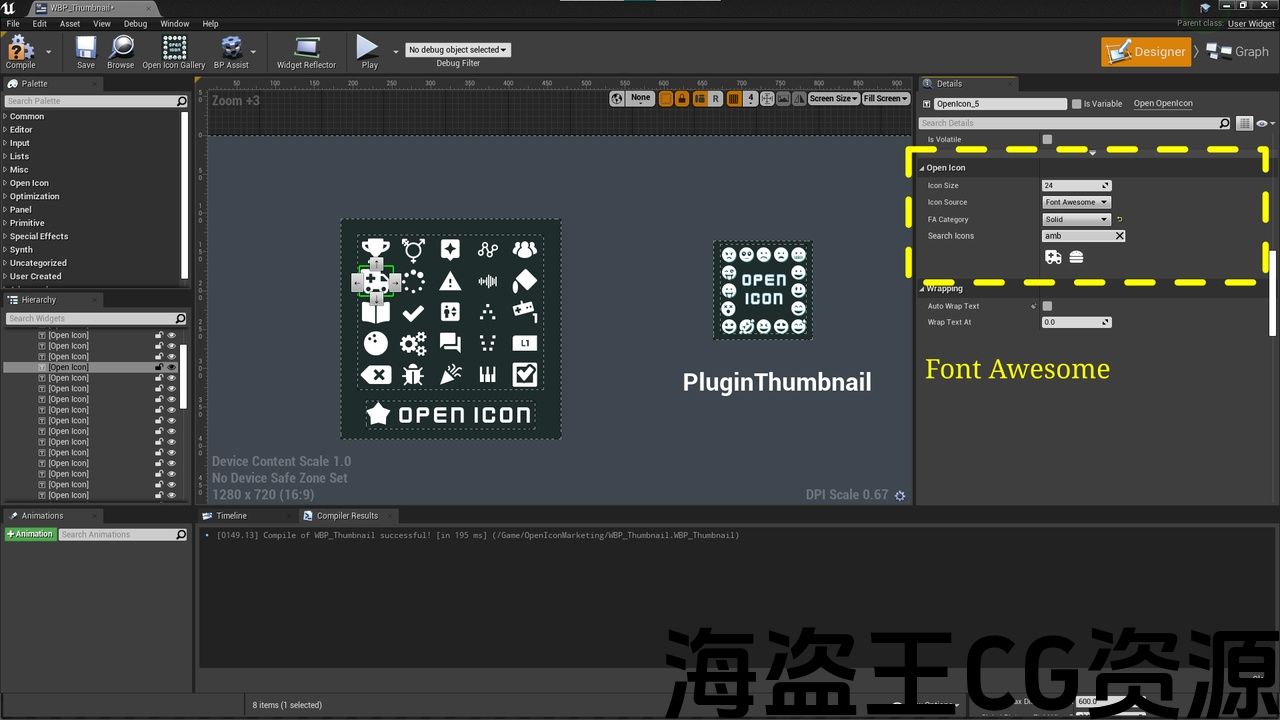
Task: Open the Asset menu
Action: pos(70,24)
